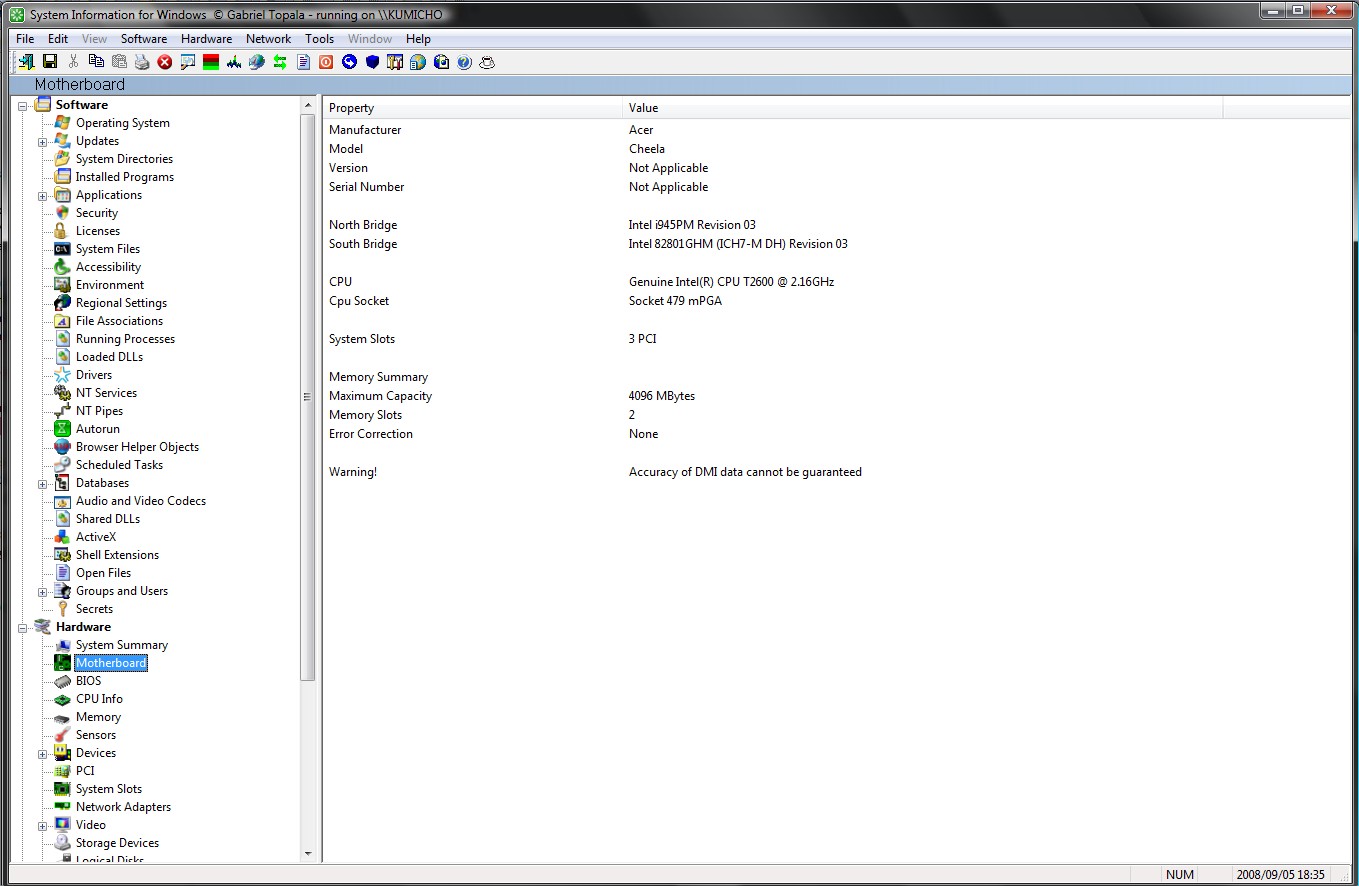The width and height of the screenshot is (1359, 886).
Task: Open Browser Helper Objects tree item
Action: 137,447
